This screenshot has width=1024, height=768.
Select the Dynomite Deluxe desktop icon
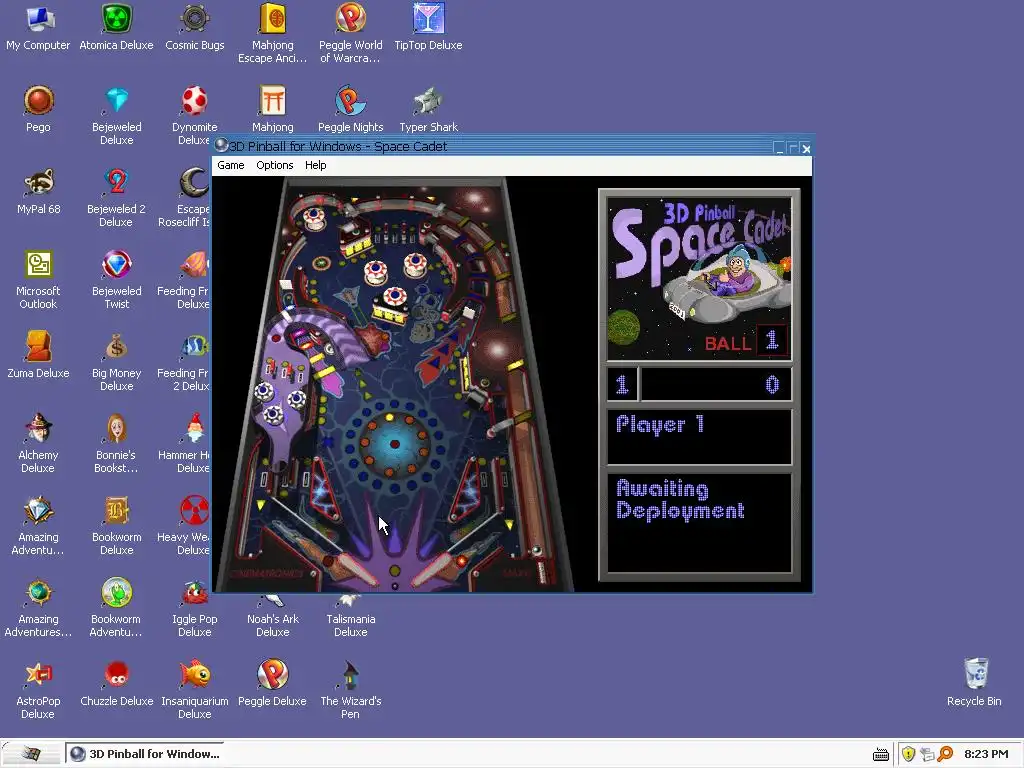(194, 116)
